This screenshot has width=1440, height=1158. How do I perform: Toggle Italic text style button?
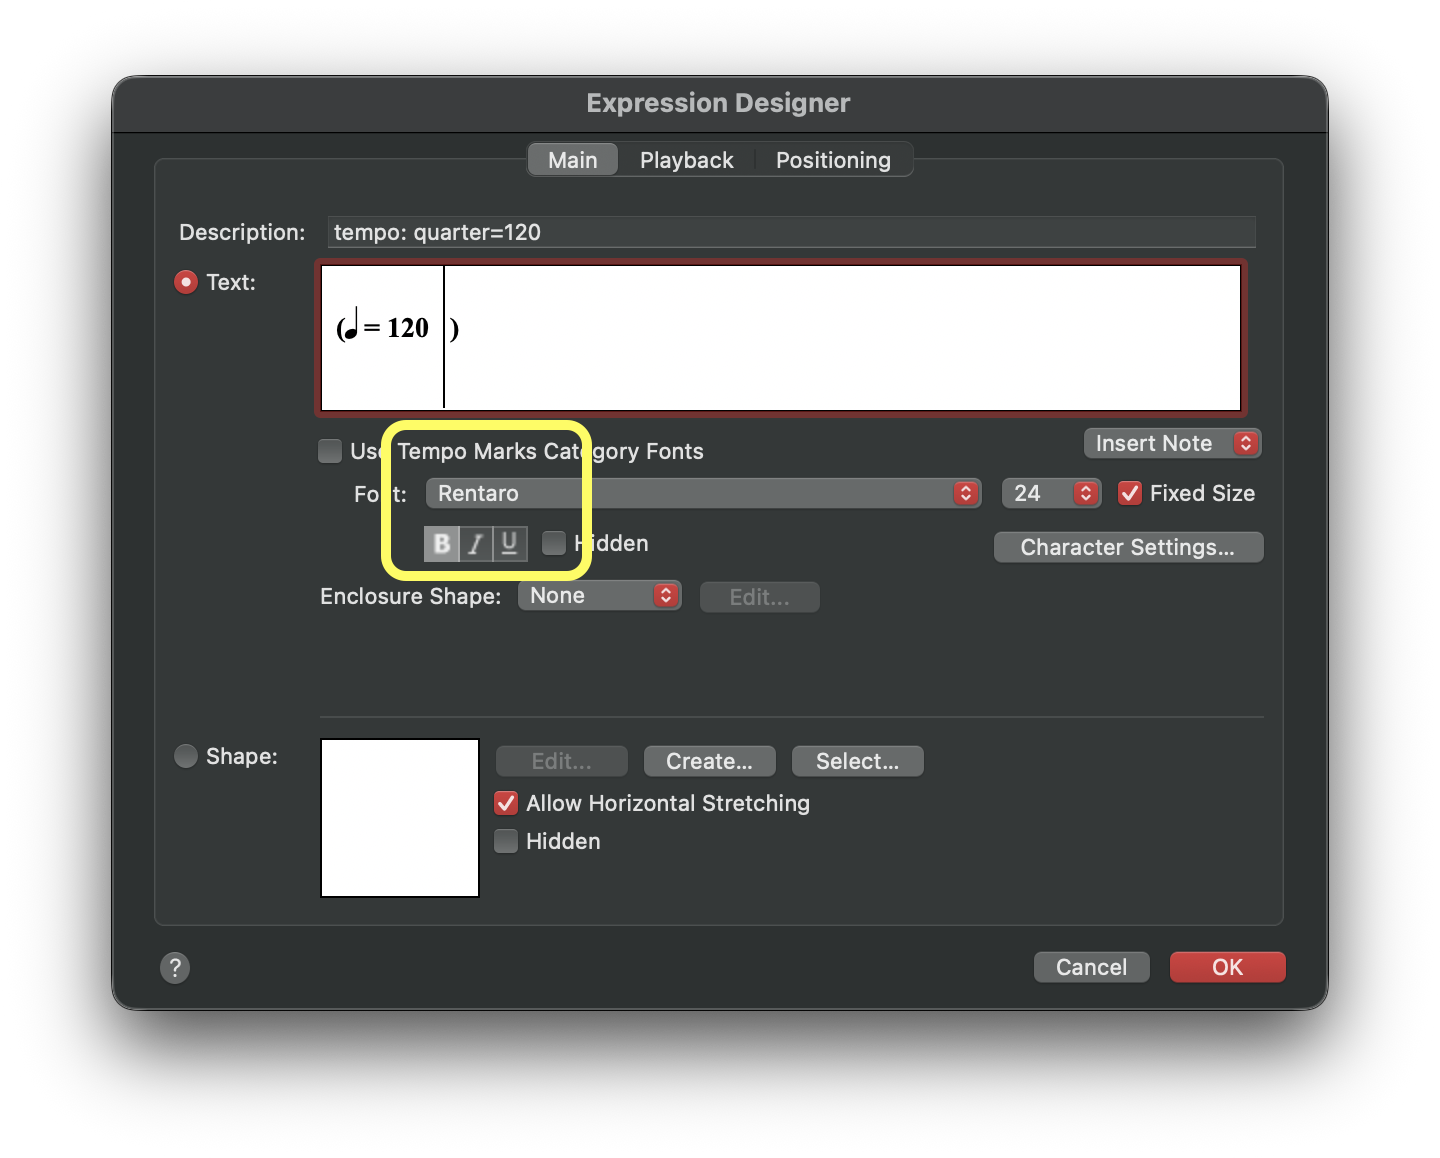point(476,544)
